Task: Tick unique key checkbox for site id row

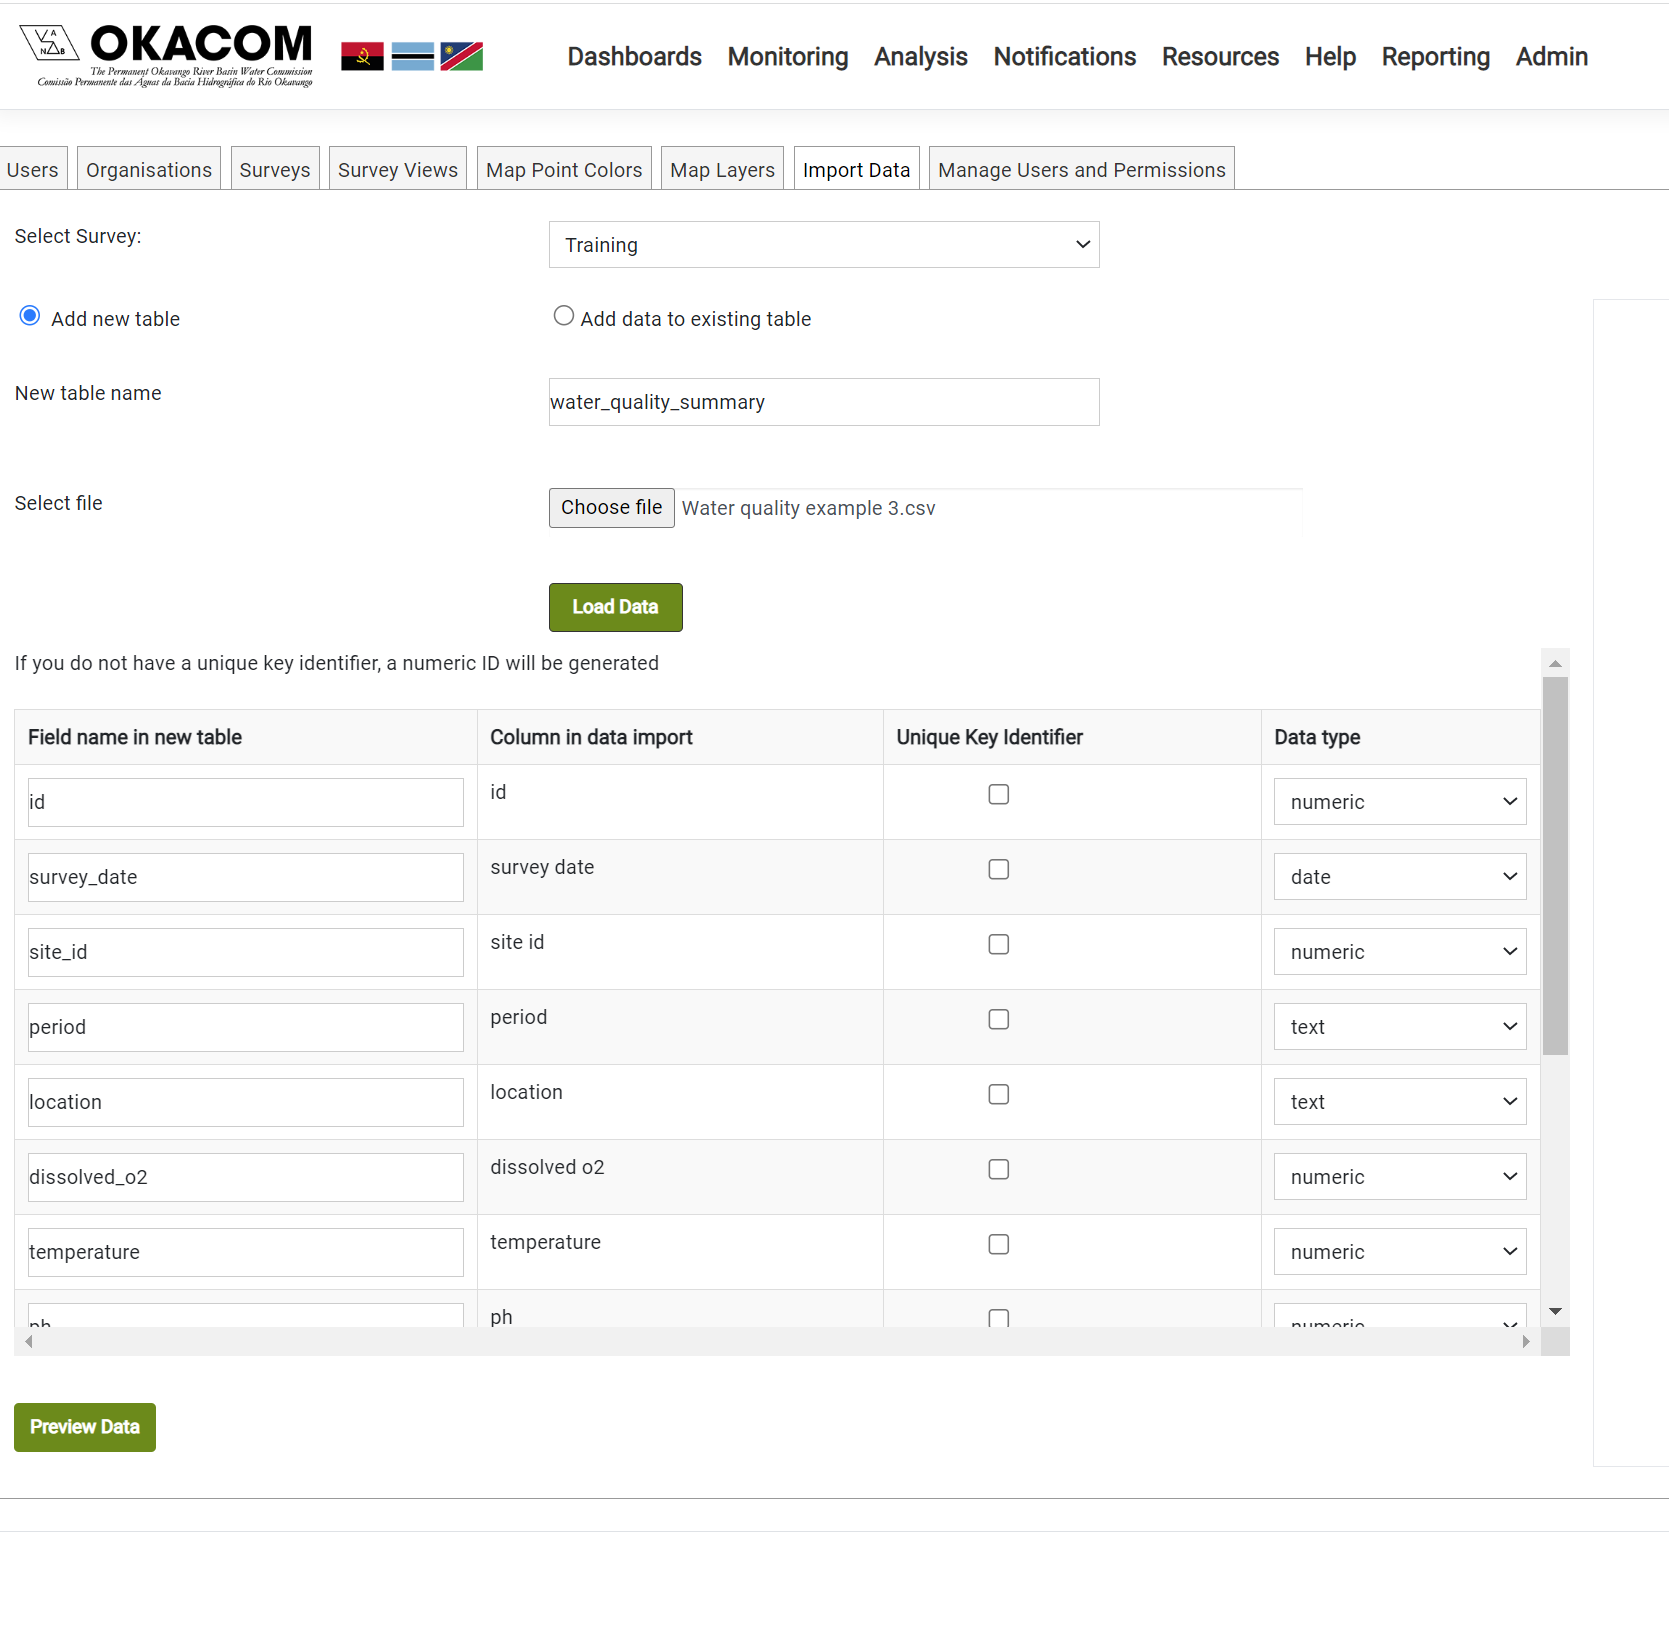Action: coord(998,944)
